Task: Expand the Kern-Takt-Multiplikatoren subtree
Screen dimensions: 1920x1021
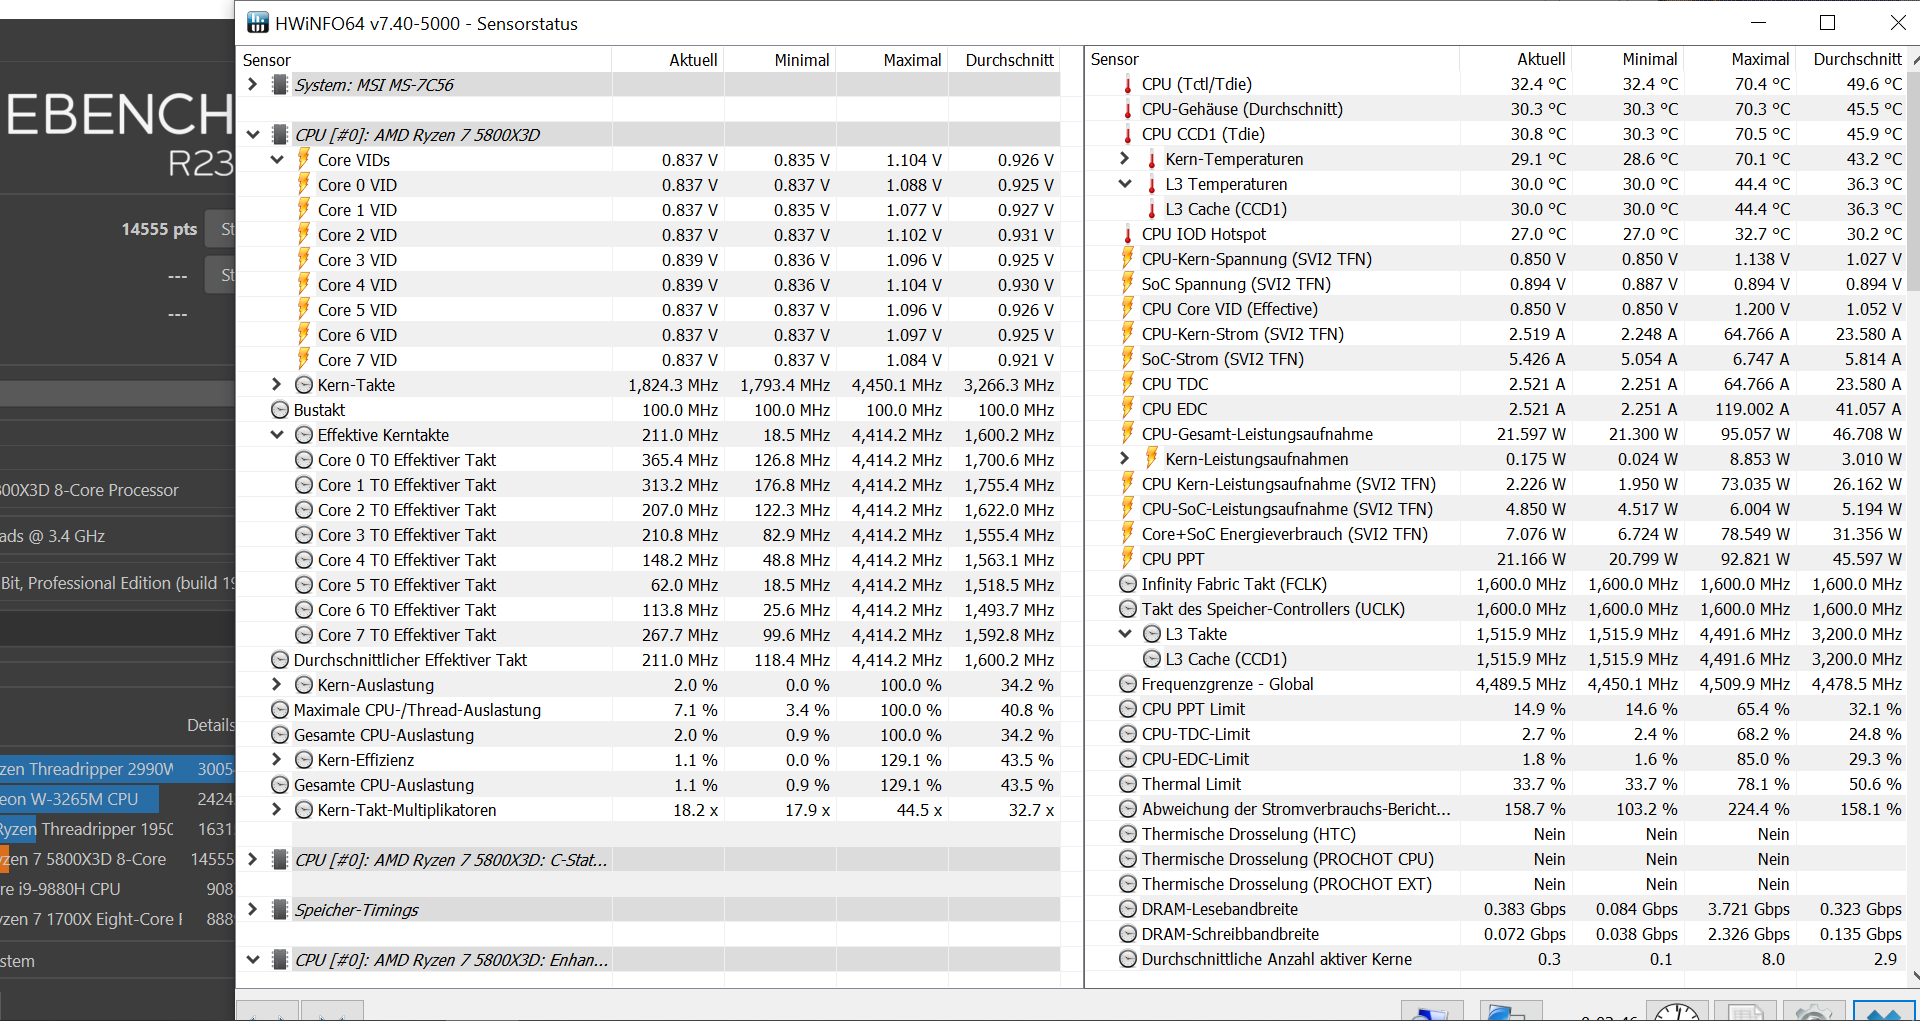Action: point(277,810)
